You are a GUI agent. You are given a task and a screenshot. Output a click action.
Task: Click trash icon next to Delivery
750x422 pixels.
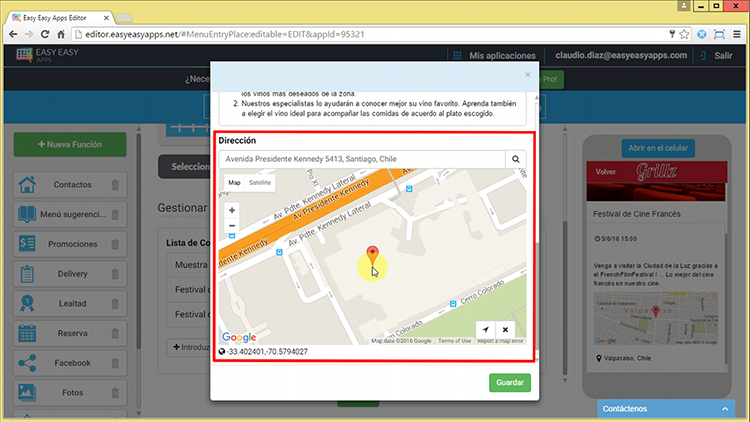[115, 273]
